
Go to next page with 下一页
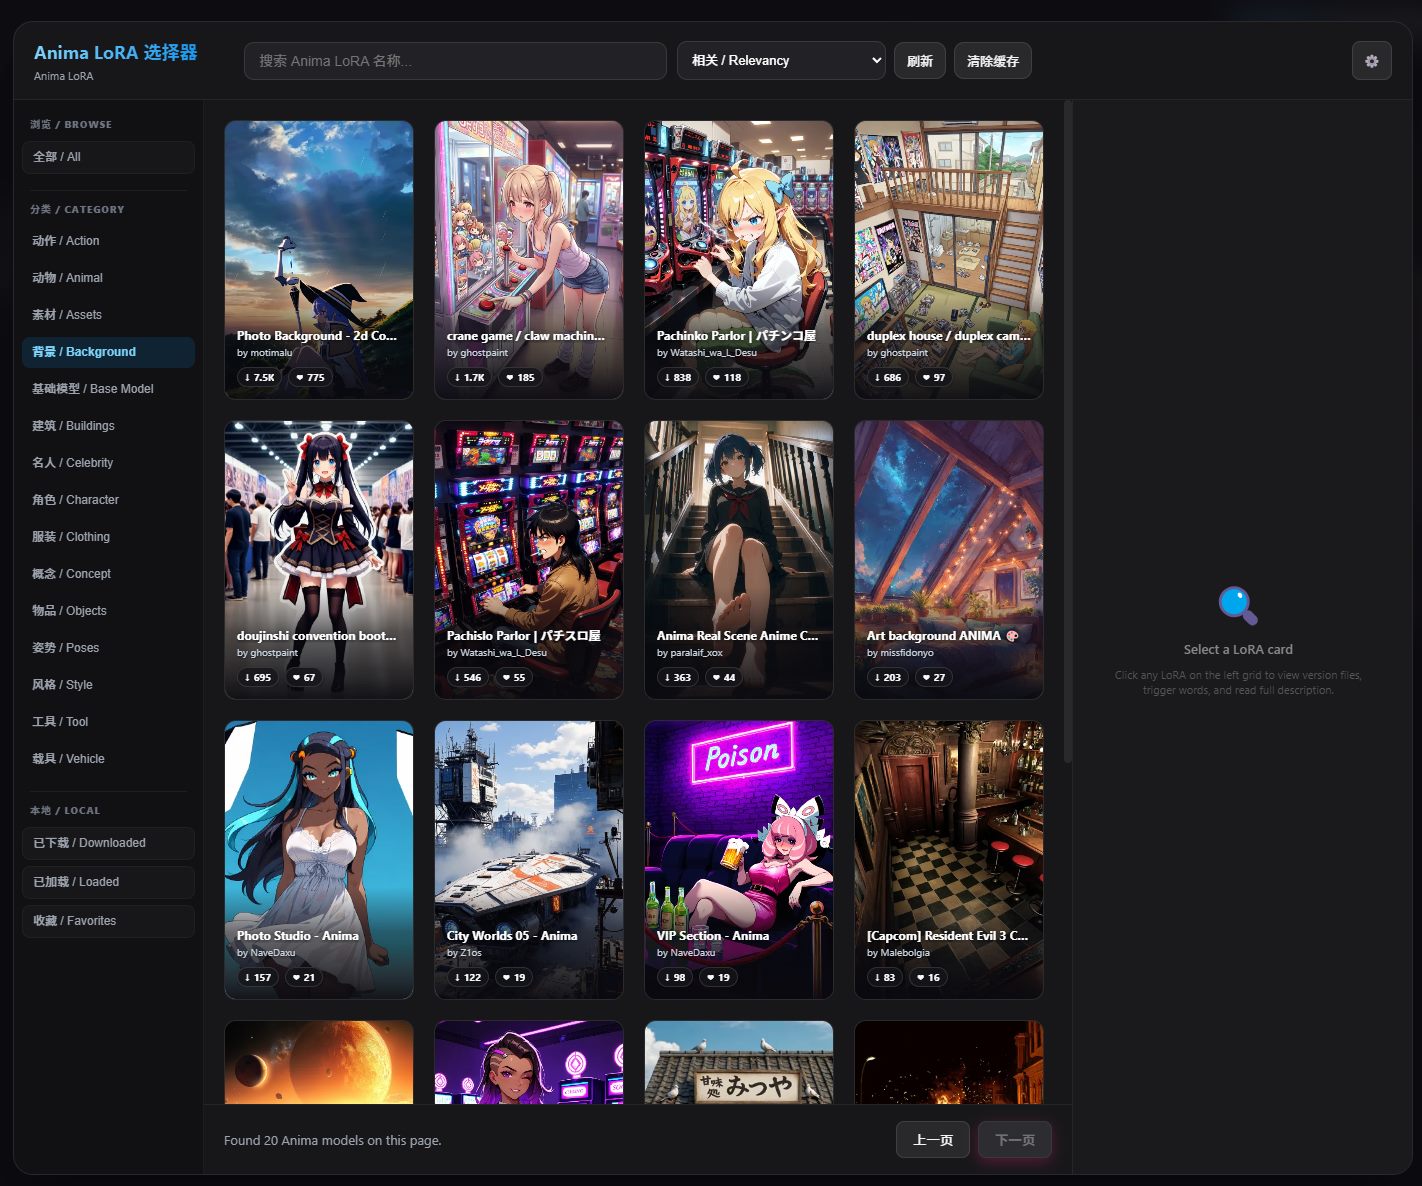[1015, 1140]
